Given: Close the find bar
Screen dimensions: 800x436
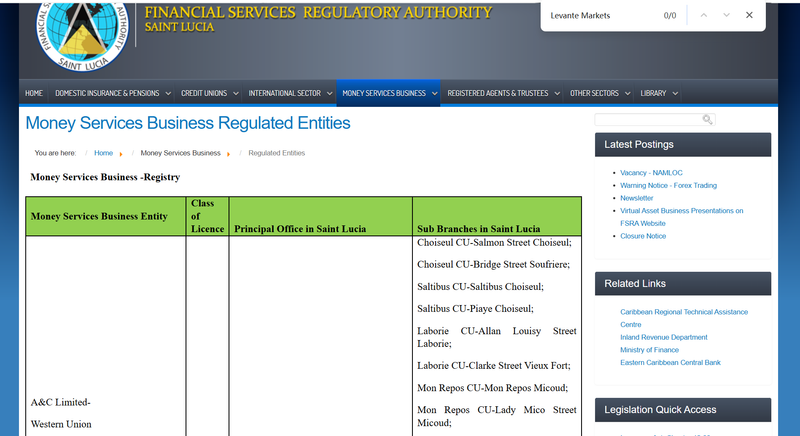Looking at the screenshot, I should 749,15.
